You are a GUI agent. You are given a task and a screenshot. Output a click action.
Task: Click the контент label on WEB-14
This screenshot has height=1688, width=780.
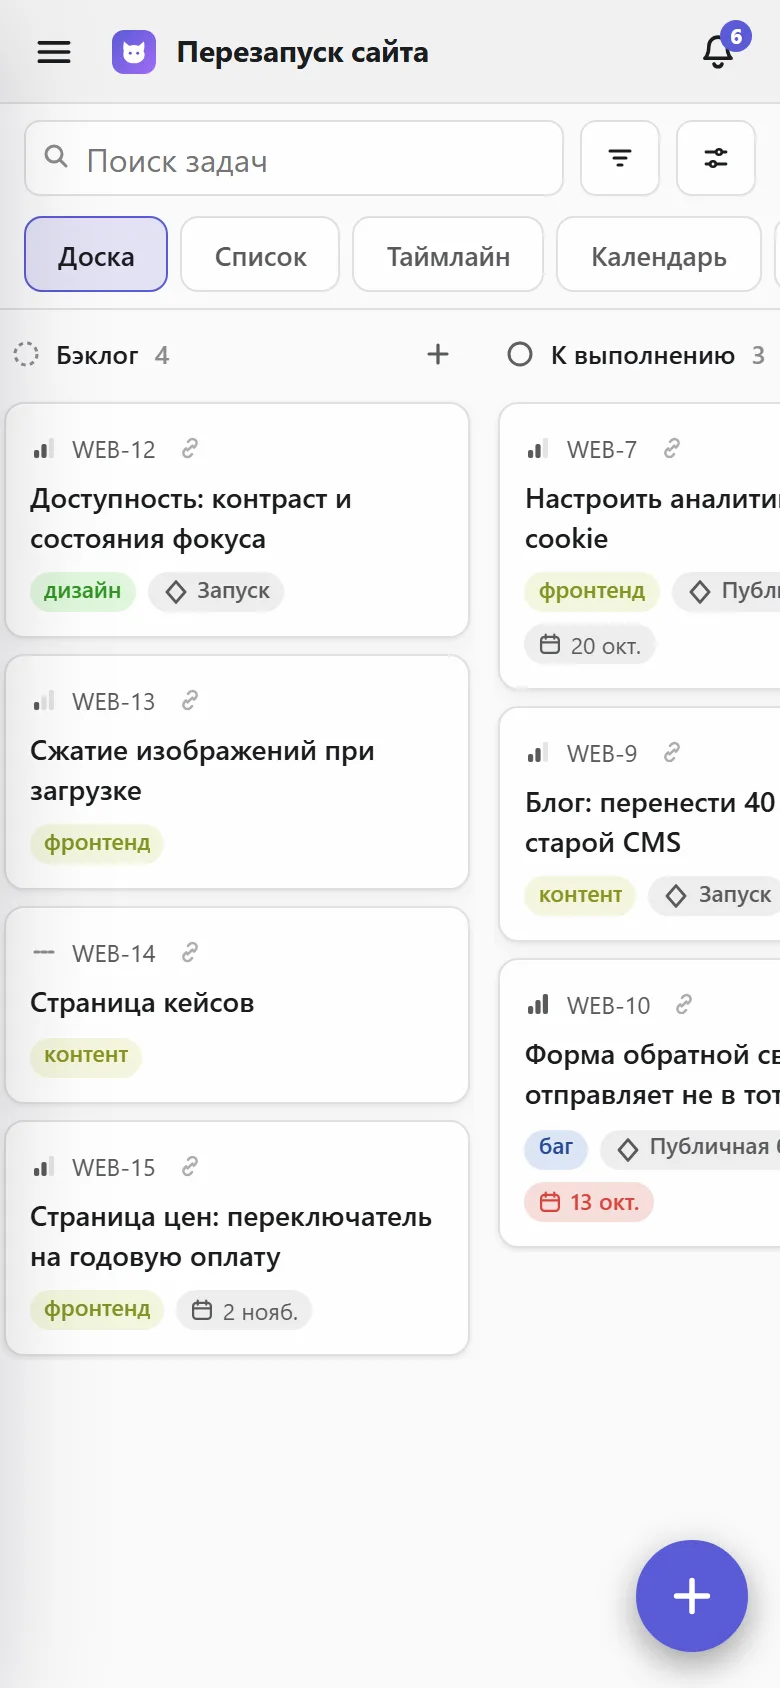point(86,1056)
